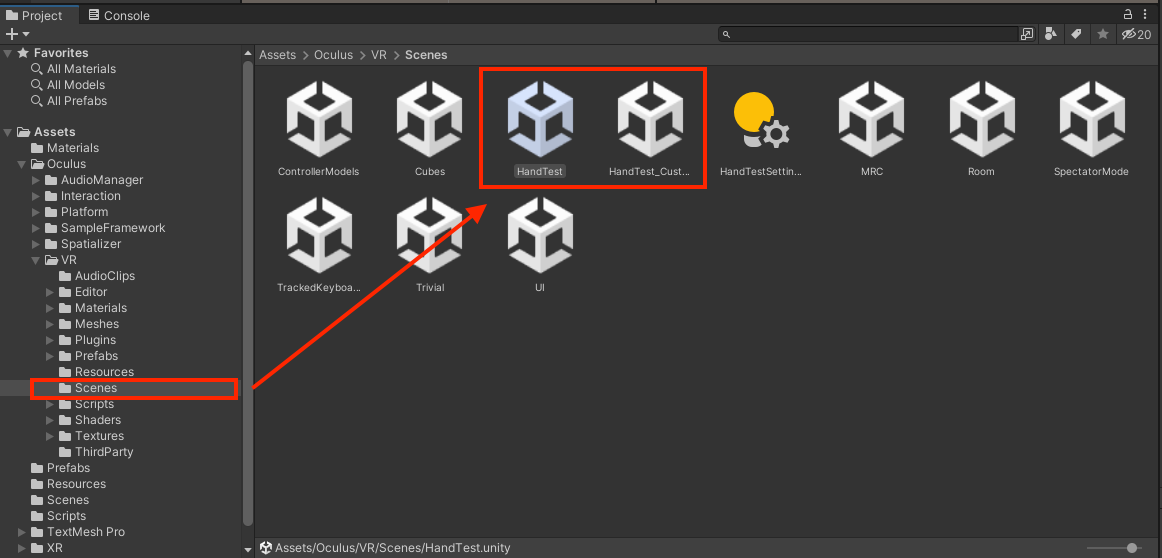Collapse the Oculus folder
1162x558 pixels.
[x=21, y=165]
